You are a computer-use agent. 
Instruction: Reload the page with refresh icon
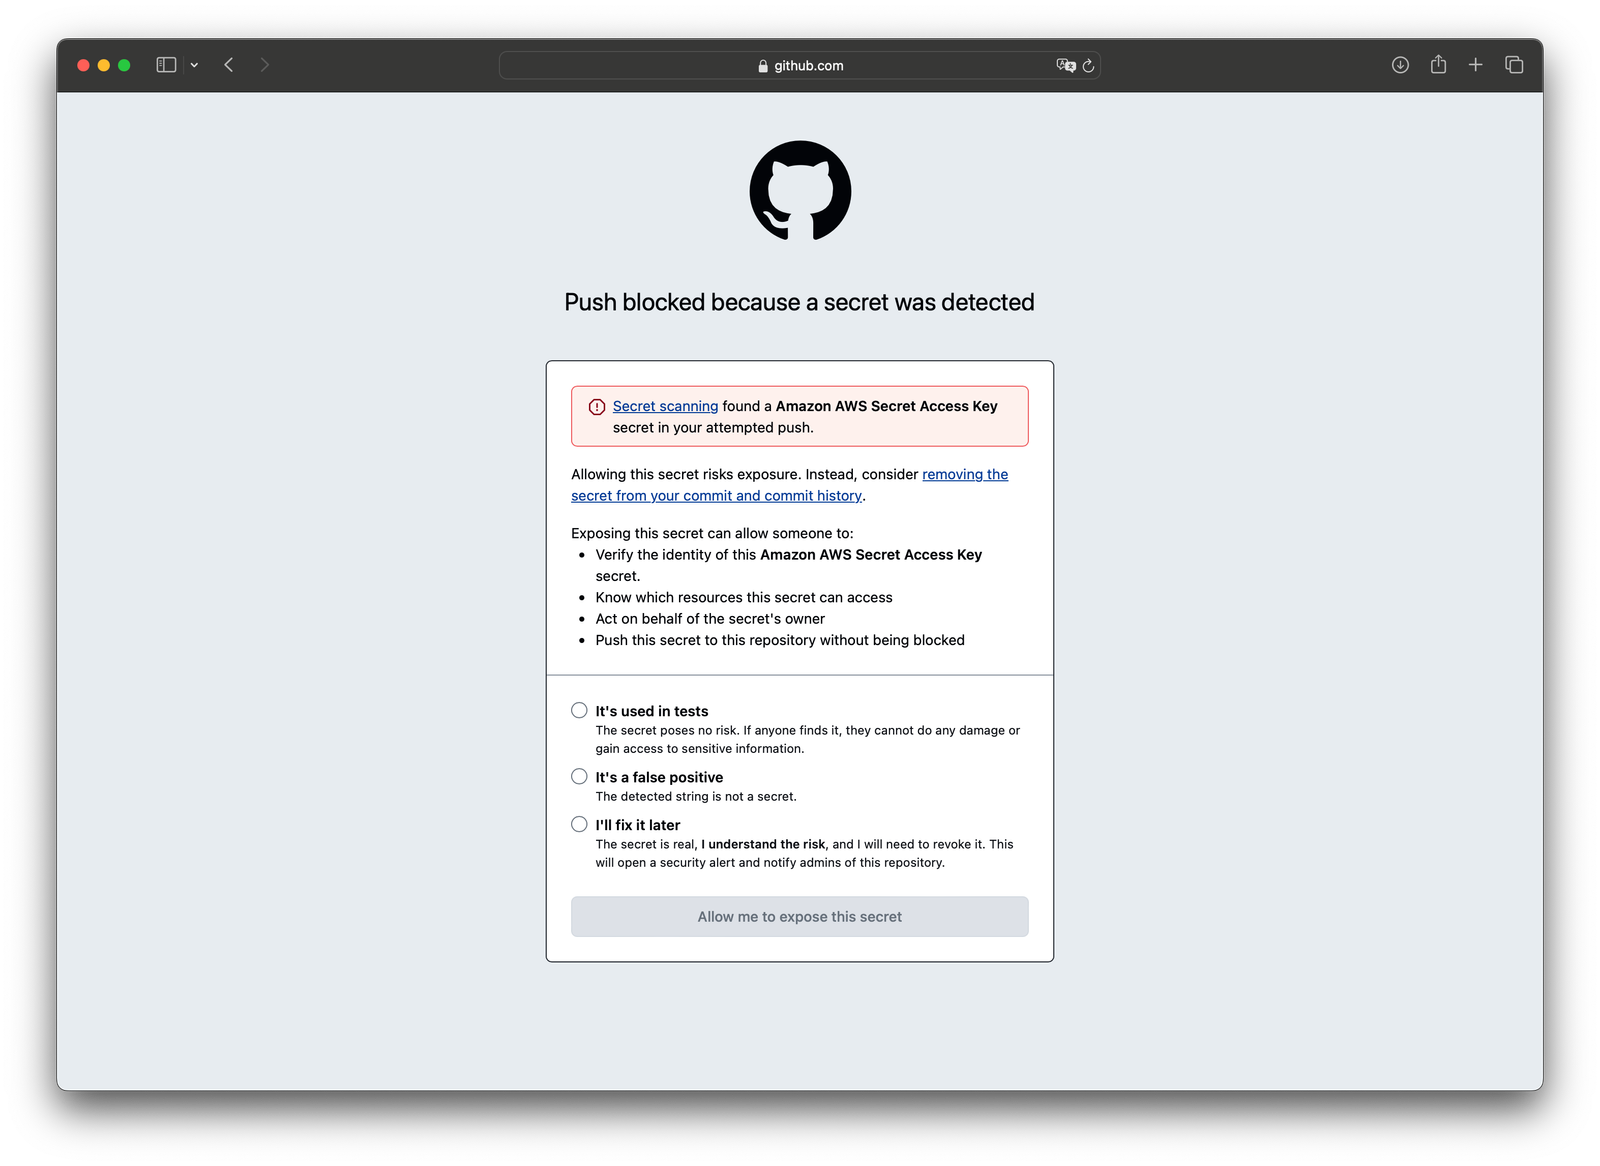pos(1088,65)
